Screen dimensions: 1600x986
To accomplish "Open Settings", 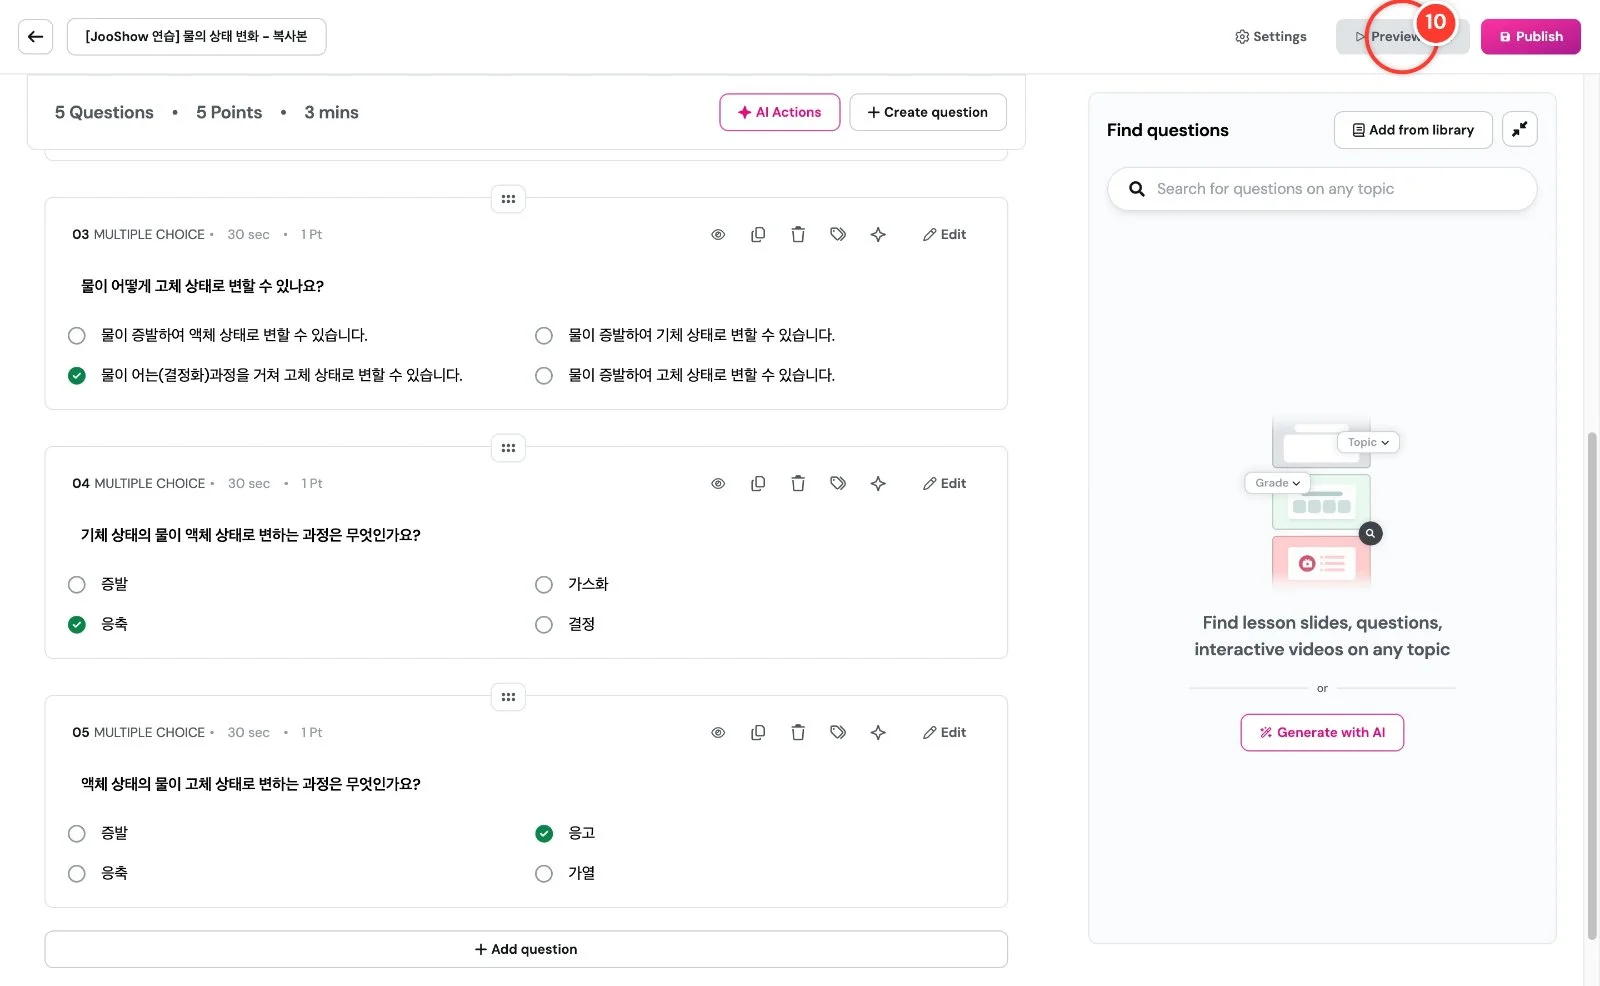I will click(x=1271, y=37).
